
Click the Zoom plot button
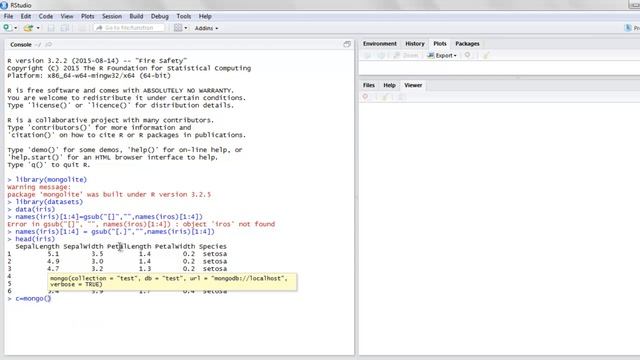(x=406, y=55)
